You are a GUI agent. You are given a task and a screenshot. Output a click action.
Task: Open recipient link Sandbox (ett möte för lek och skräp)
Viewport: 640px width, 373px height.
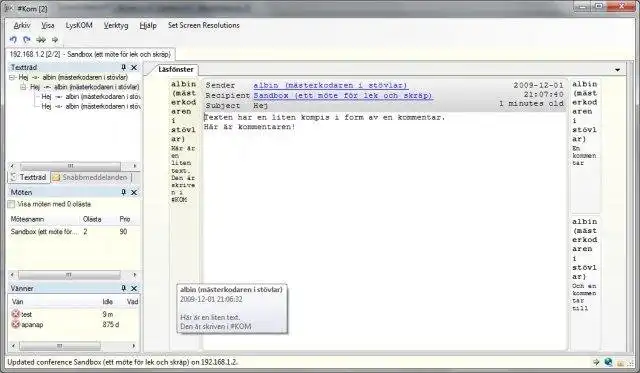pyautogui.click(x=343, y=95)
